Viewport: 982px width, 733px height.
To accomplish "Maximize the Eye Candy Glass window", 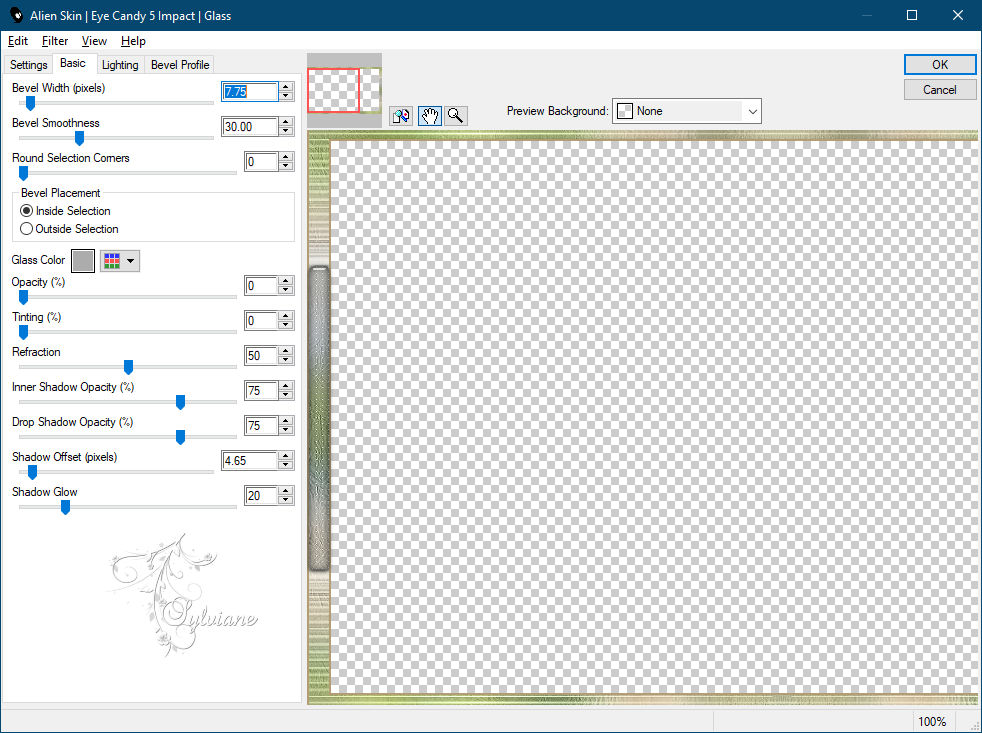I will point(912,15).
